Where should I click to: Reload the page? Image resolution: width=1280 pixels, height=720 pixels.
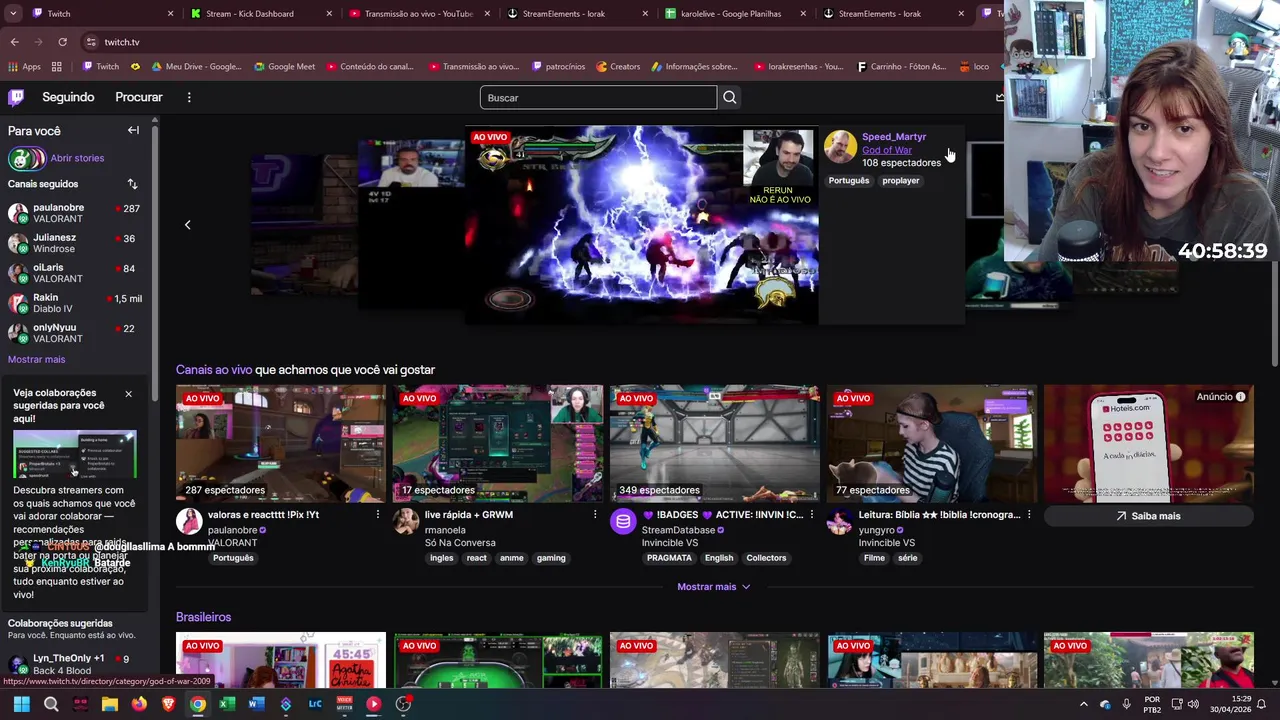(x=62, y=42)
